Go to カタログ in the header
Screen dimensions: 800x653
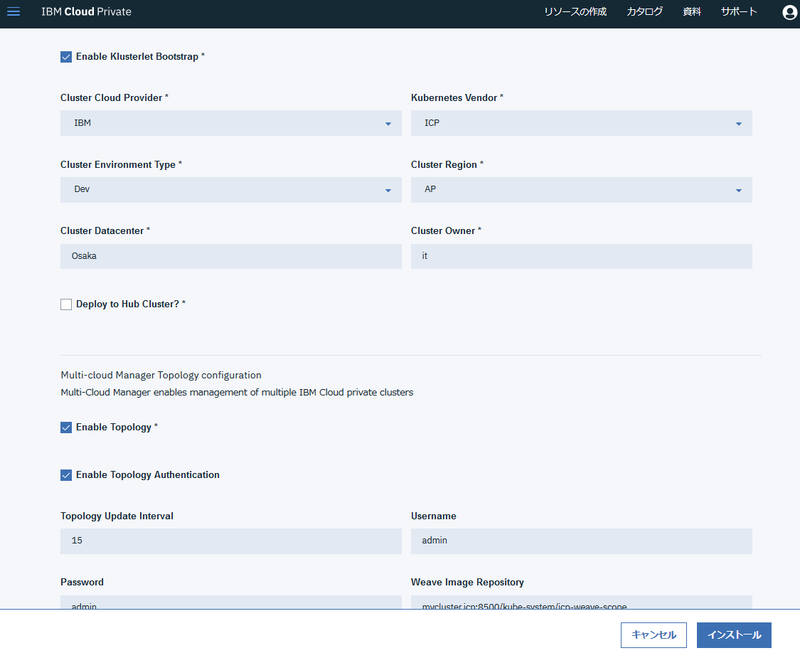point(644,12)
